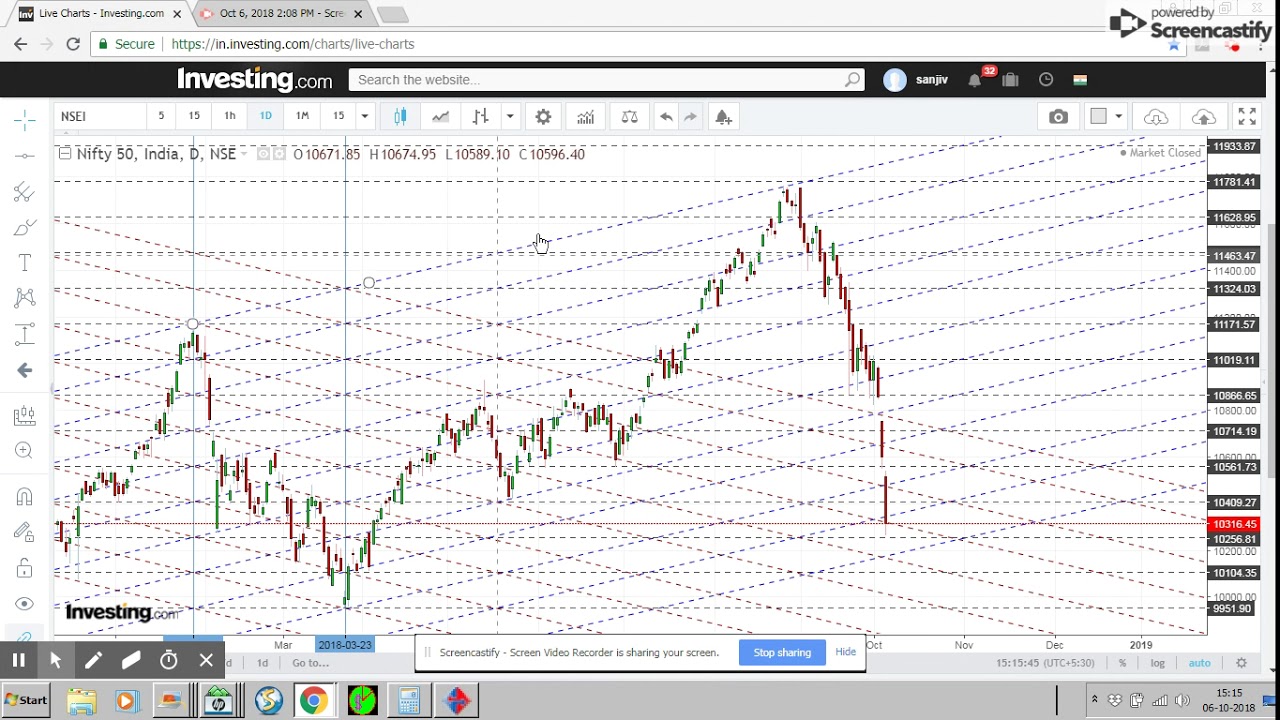Select the brush drawing tool
The height and width of the screenshot is (720, 1280).
pyautogui.click(x=25, y=228)
